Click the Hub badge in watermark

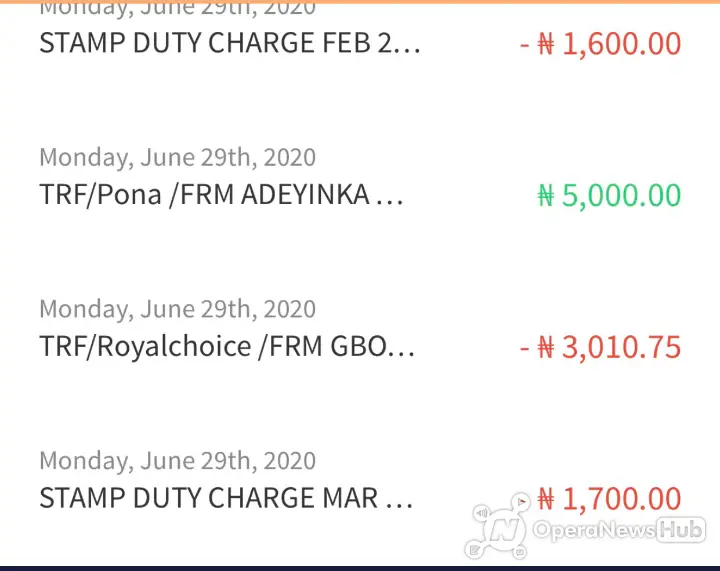click(x=681, y=530)
